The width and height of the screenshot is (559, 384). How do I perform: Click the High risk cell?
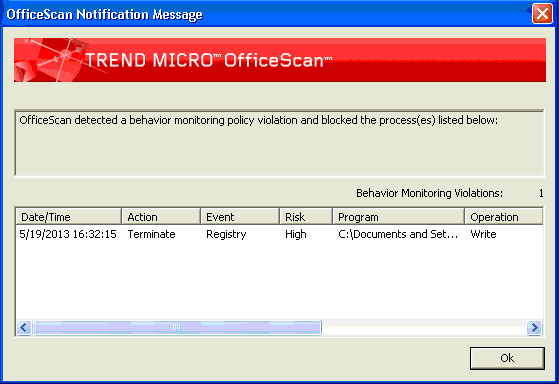296,235
